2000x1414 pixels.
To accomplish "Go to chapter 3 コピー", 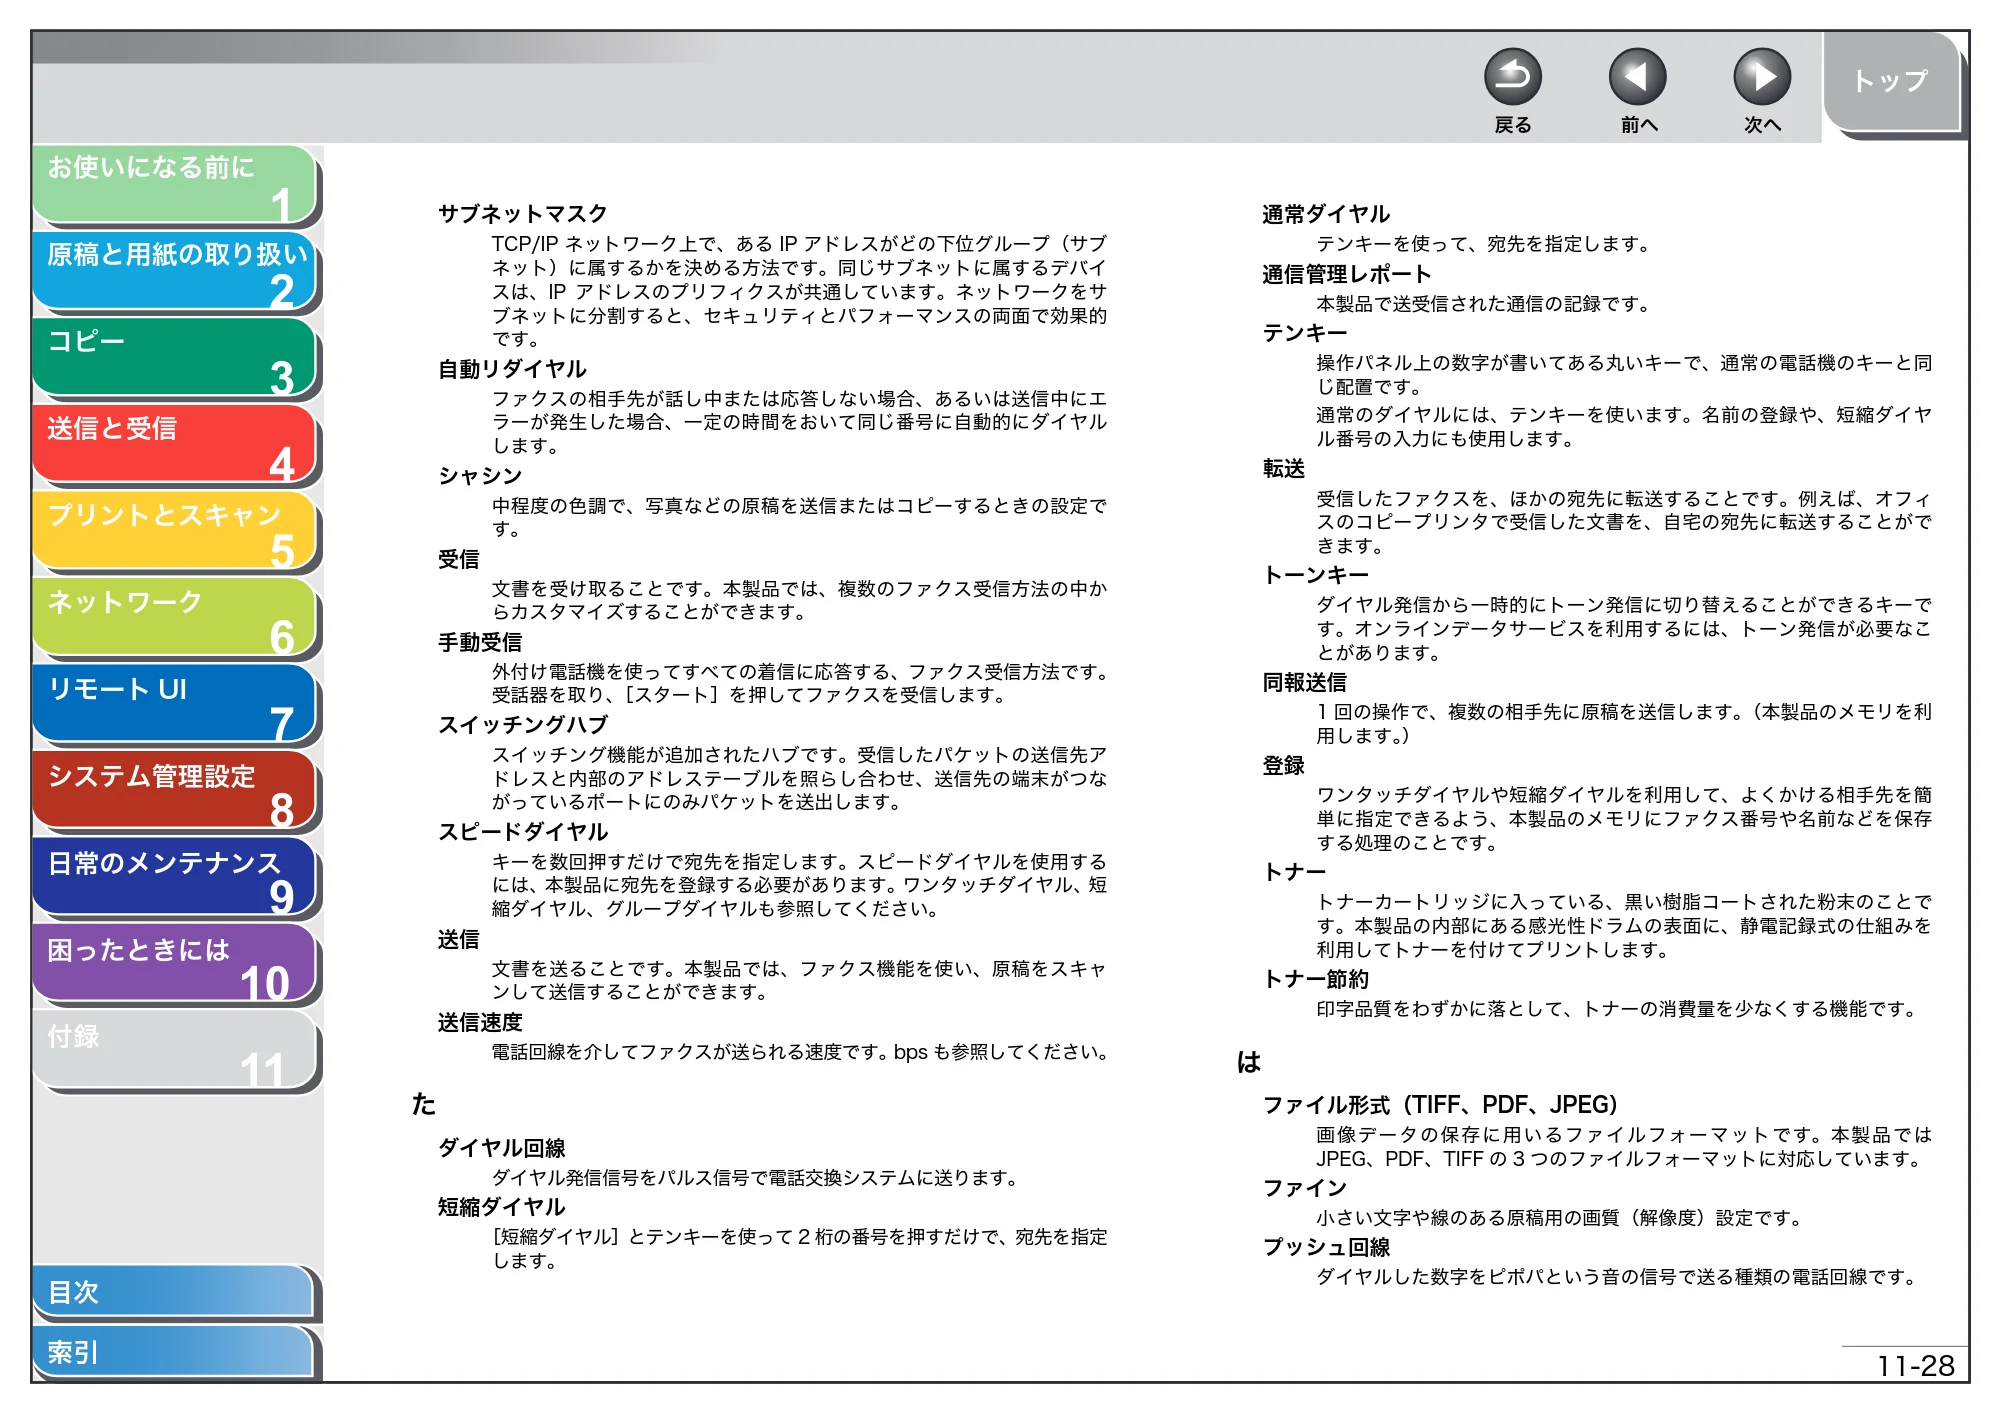I will (x=175, y=358).
